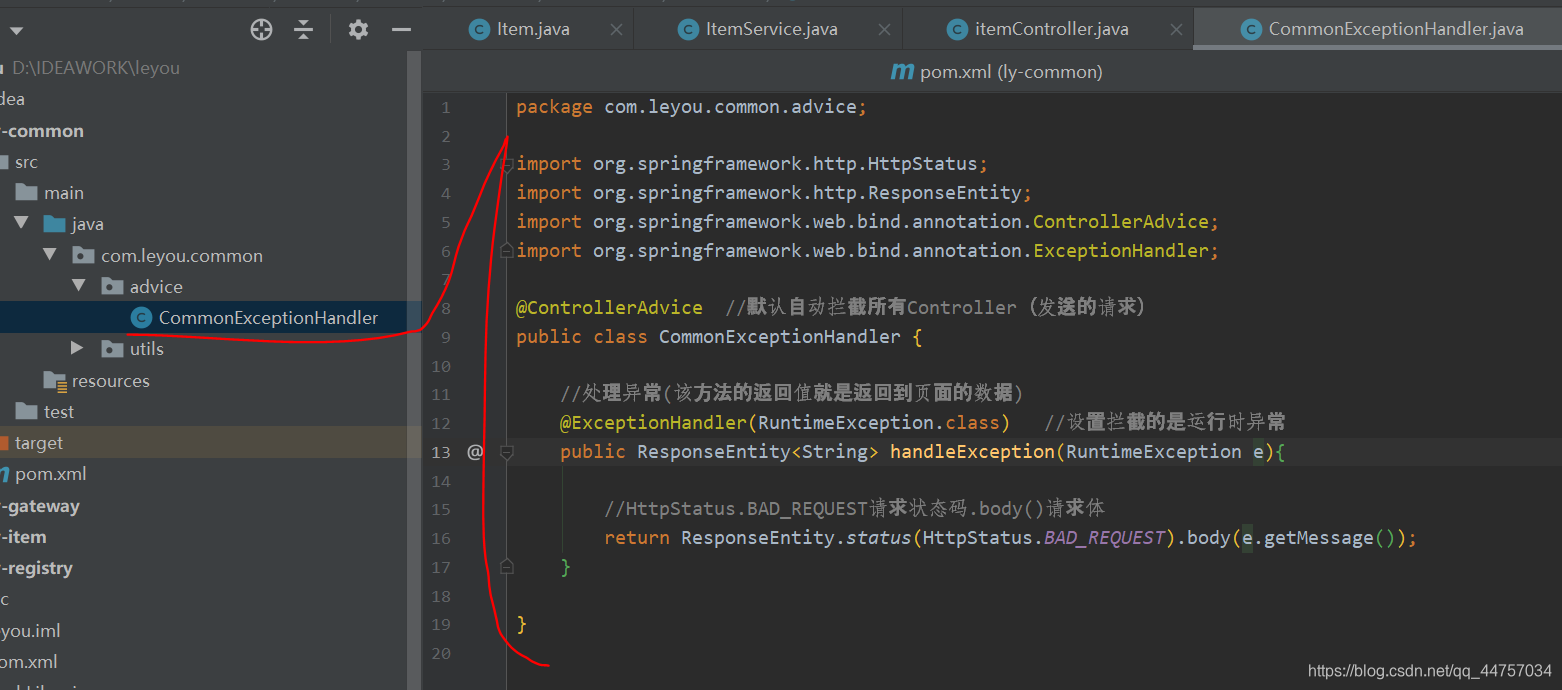Viewport: 1562px width, 690px height.
Task: Click the resources folder icon
Action: [x=55, y=380]
